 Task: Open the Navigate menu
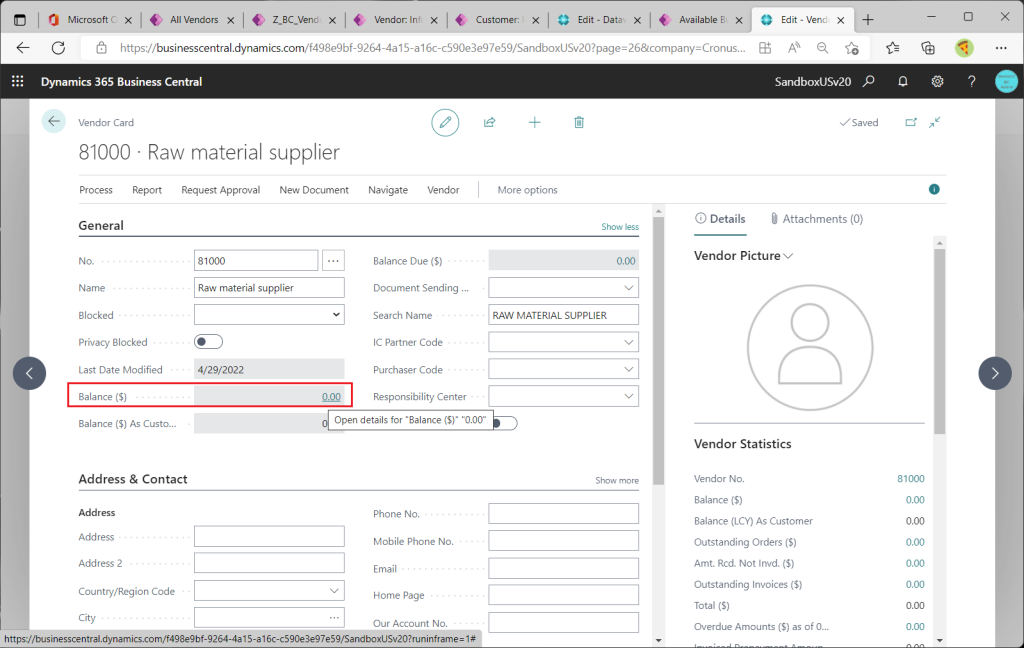(x=388, y=190)
